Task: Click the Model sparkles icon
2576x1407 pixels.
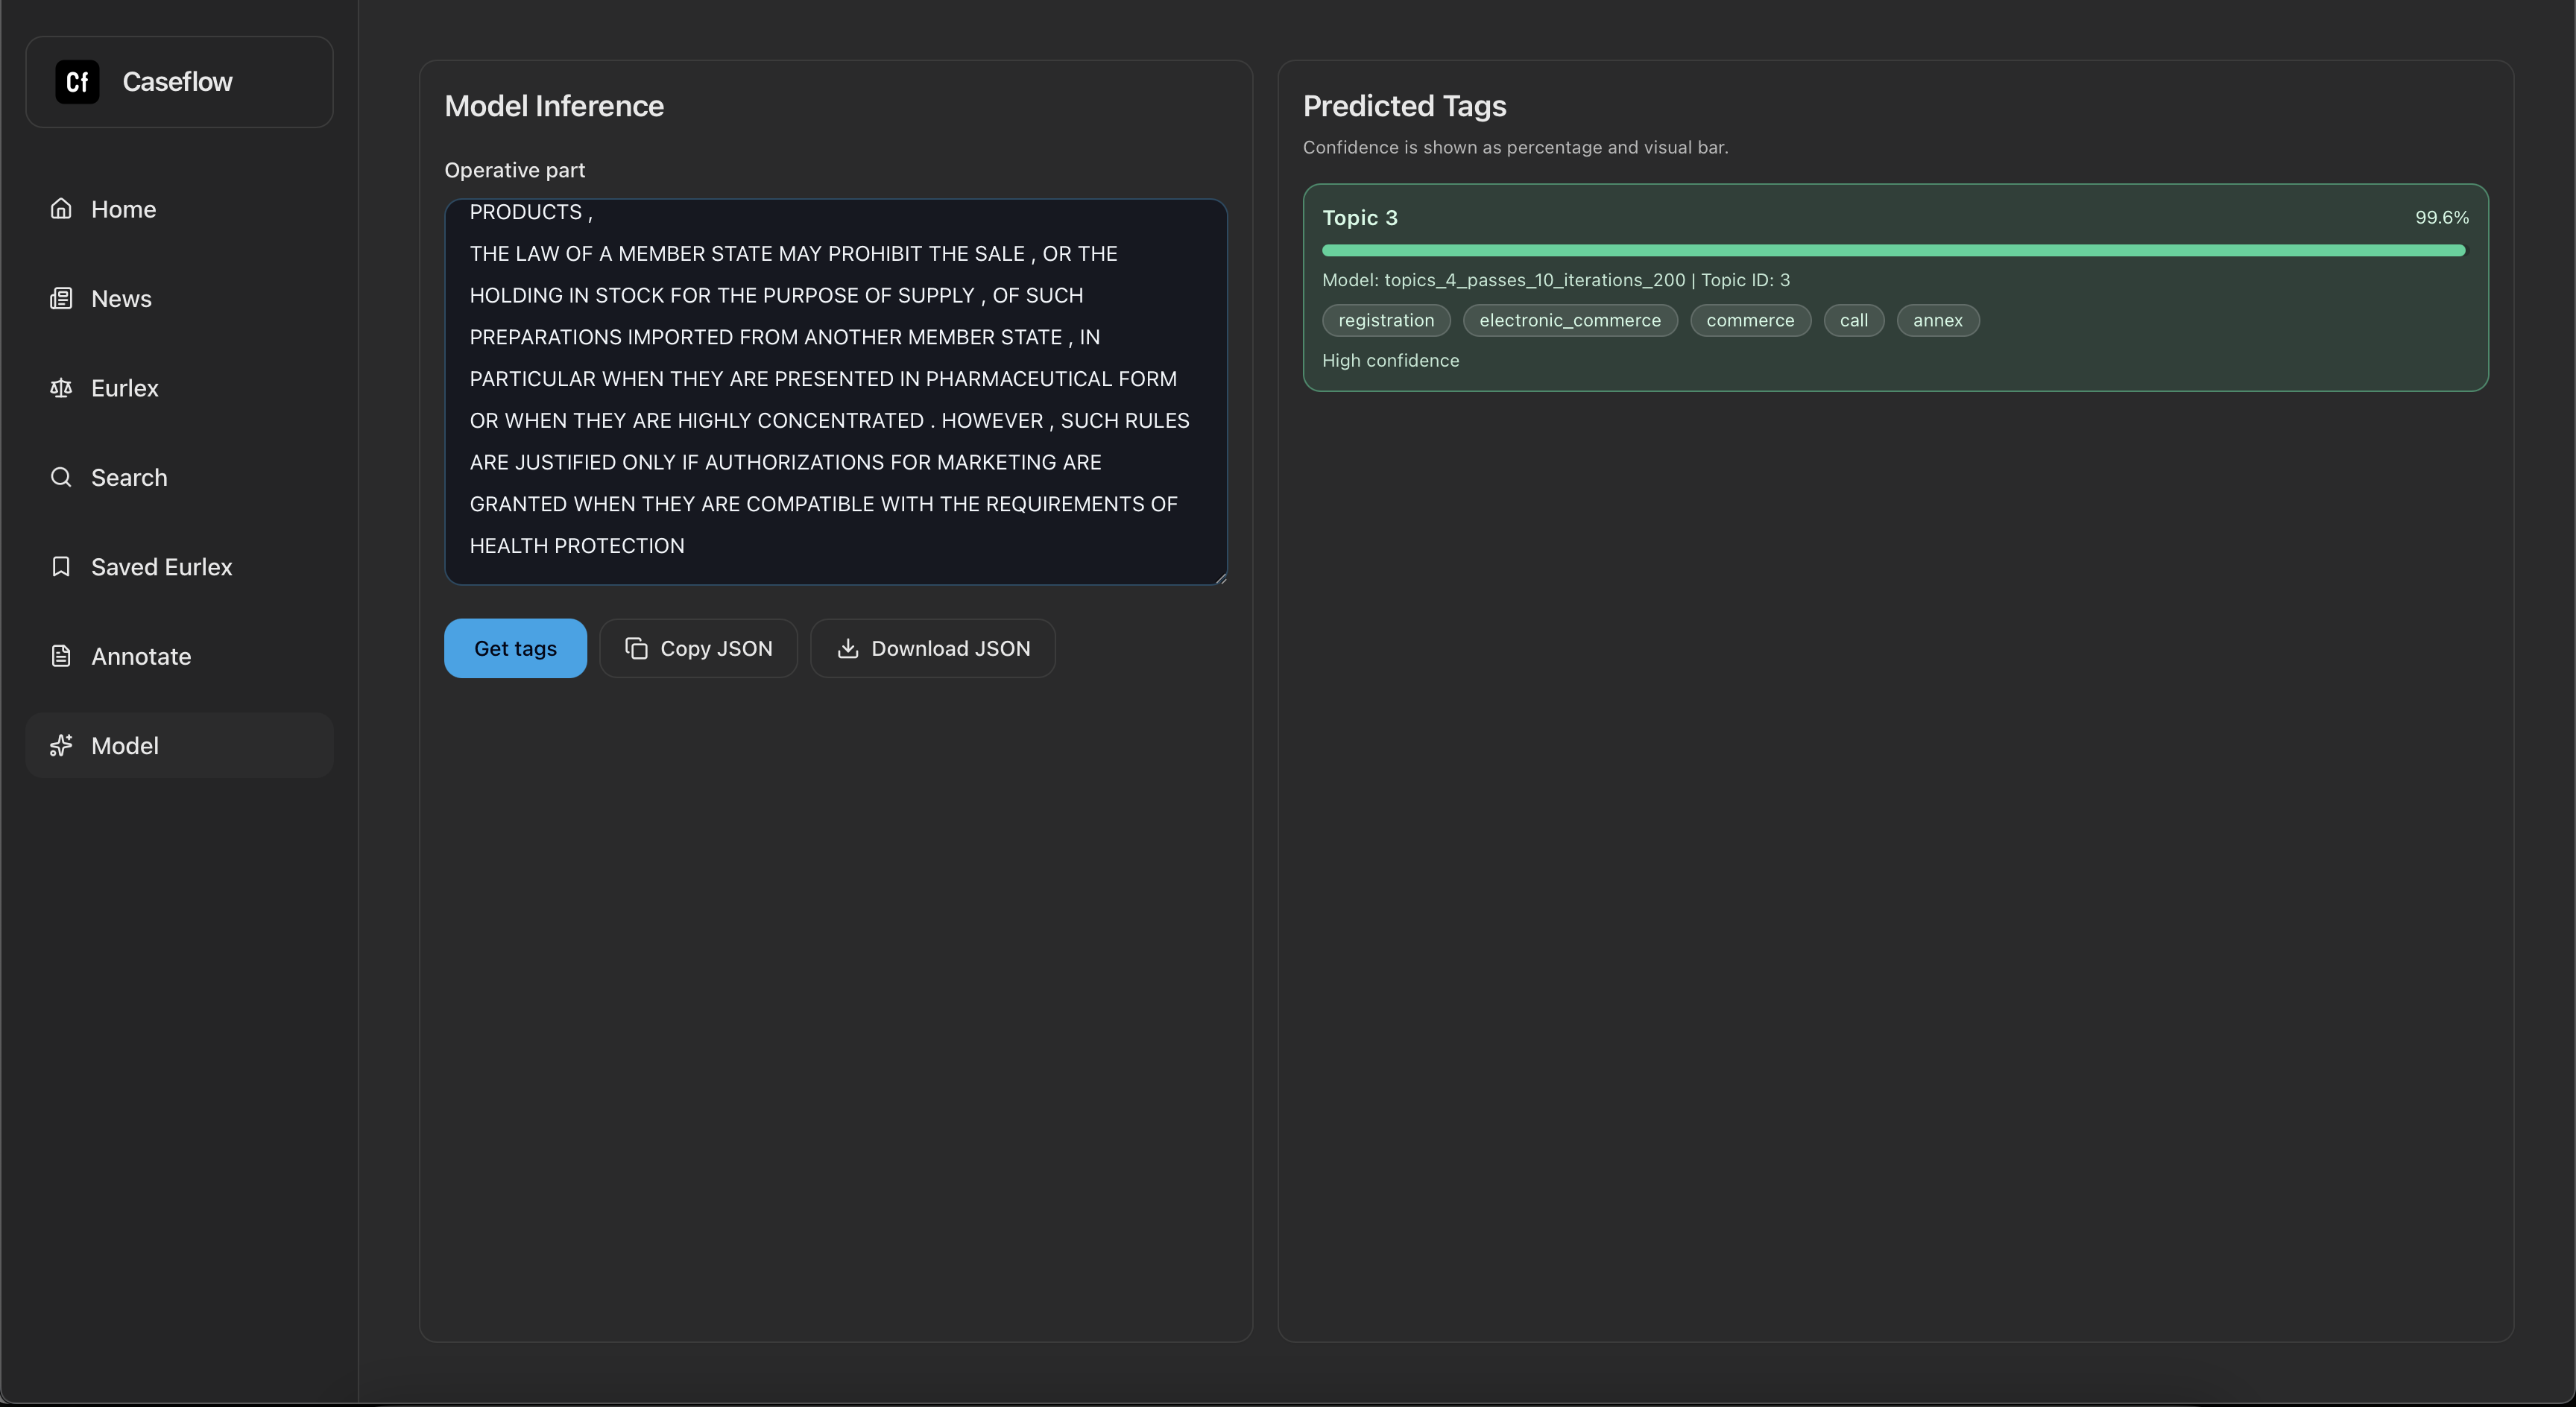Action: [61, 745]
